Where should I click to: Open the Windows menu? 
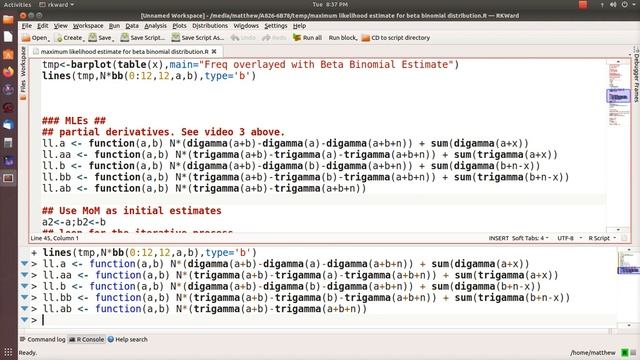click(x=246, y=26)
